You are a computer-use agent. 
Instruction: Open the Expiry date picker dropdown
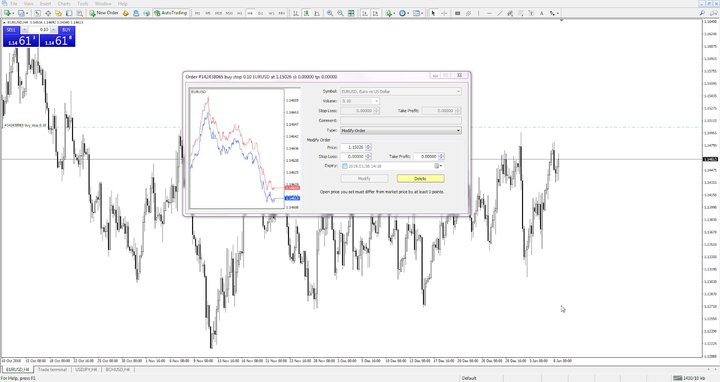pos(439,166)
